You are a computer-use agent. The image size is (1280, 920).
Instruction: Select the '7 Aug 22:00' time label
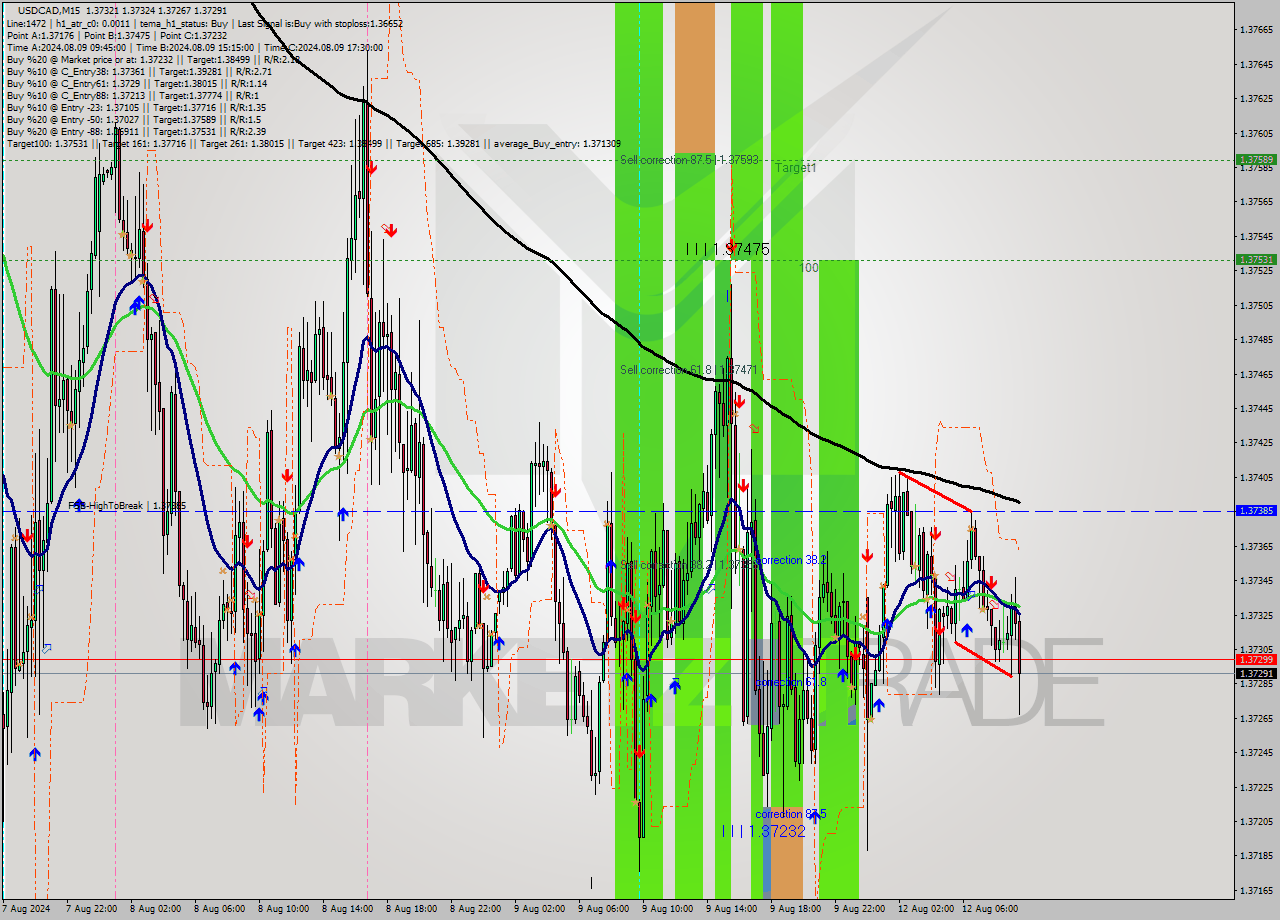(93, 908)
